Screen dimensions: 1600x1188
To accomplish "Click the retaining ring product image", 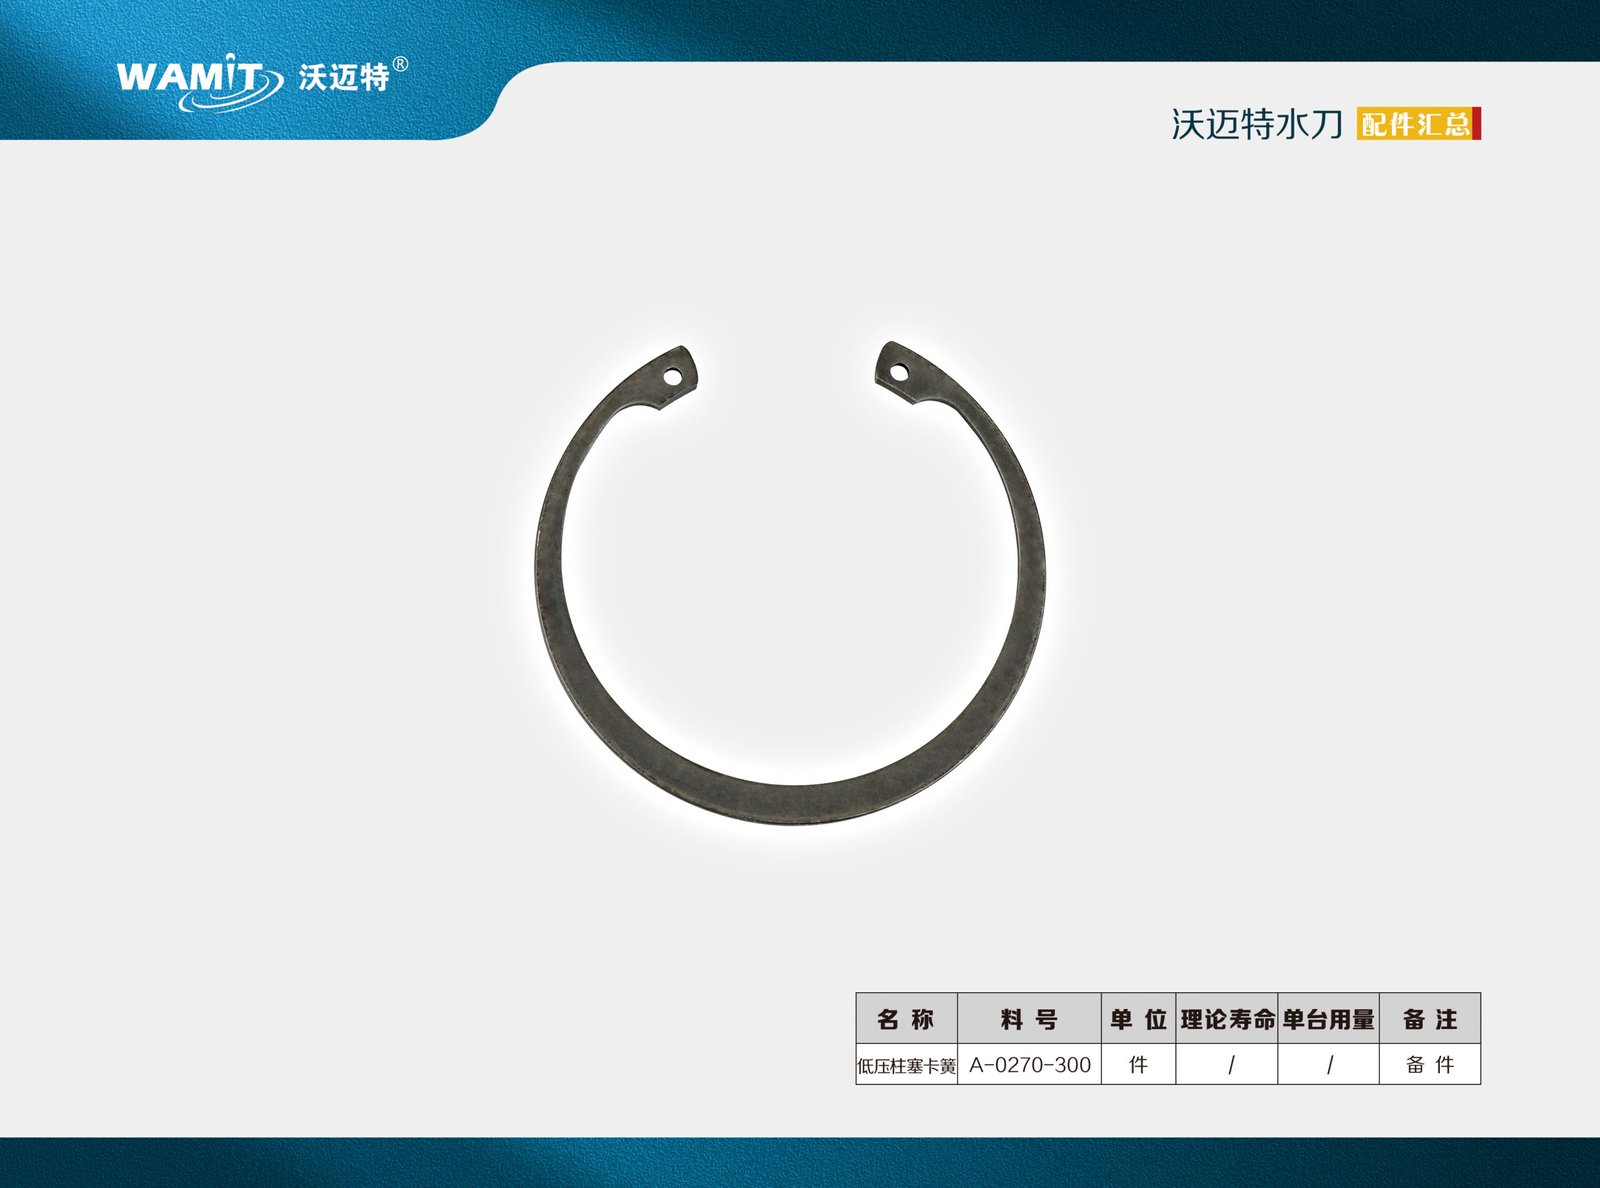I will pyautogui.click(x=790, y=583).
